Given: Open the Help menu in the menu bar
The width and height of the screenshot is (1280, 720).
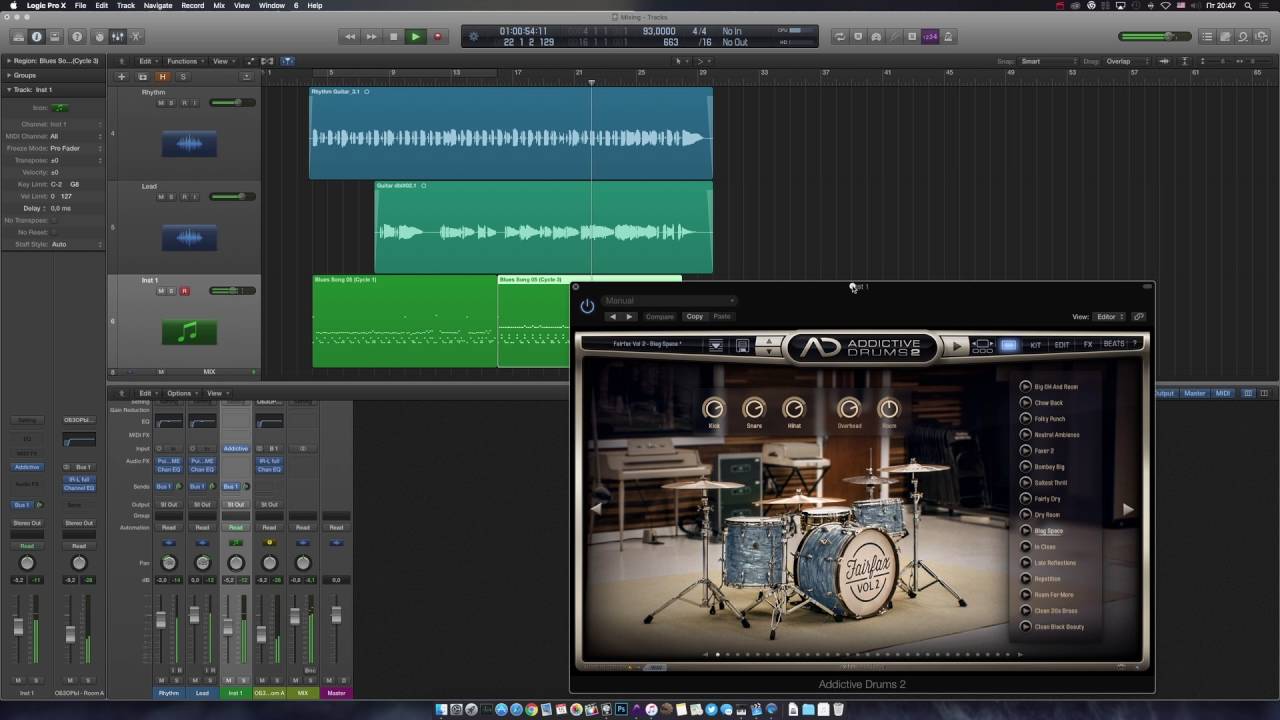Looking at the screenshot, I should click(x=315, y=6).
